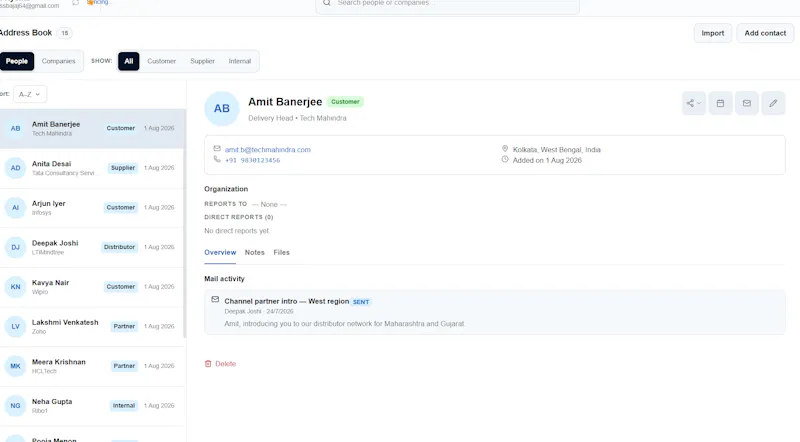Click the Import button
The width and height of the screenshot is (800, 442).
click(x=712, y=33)
